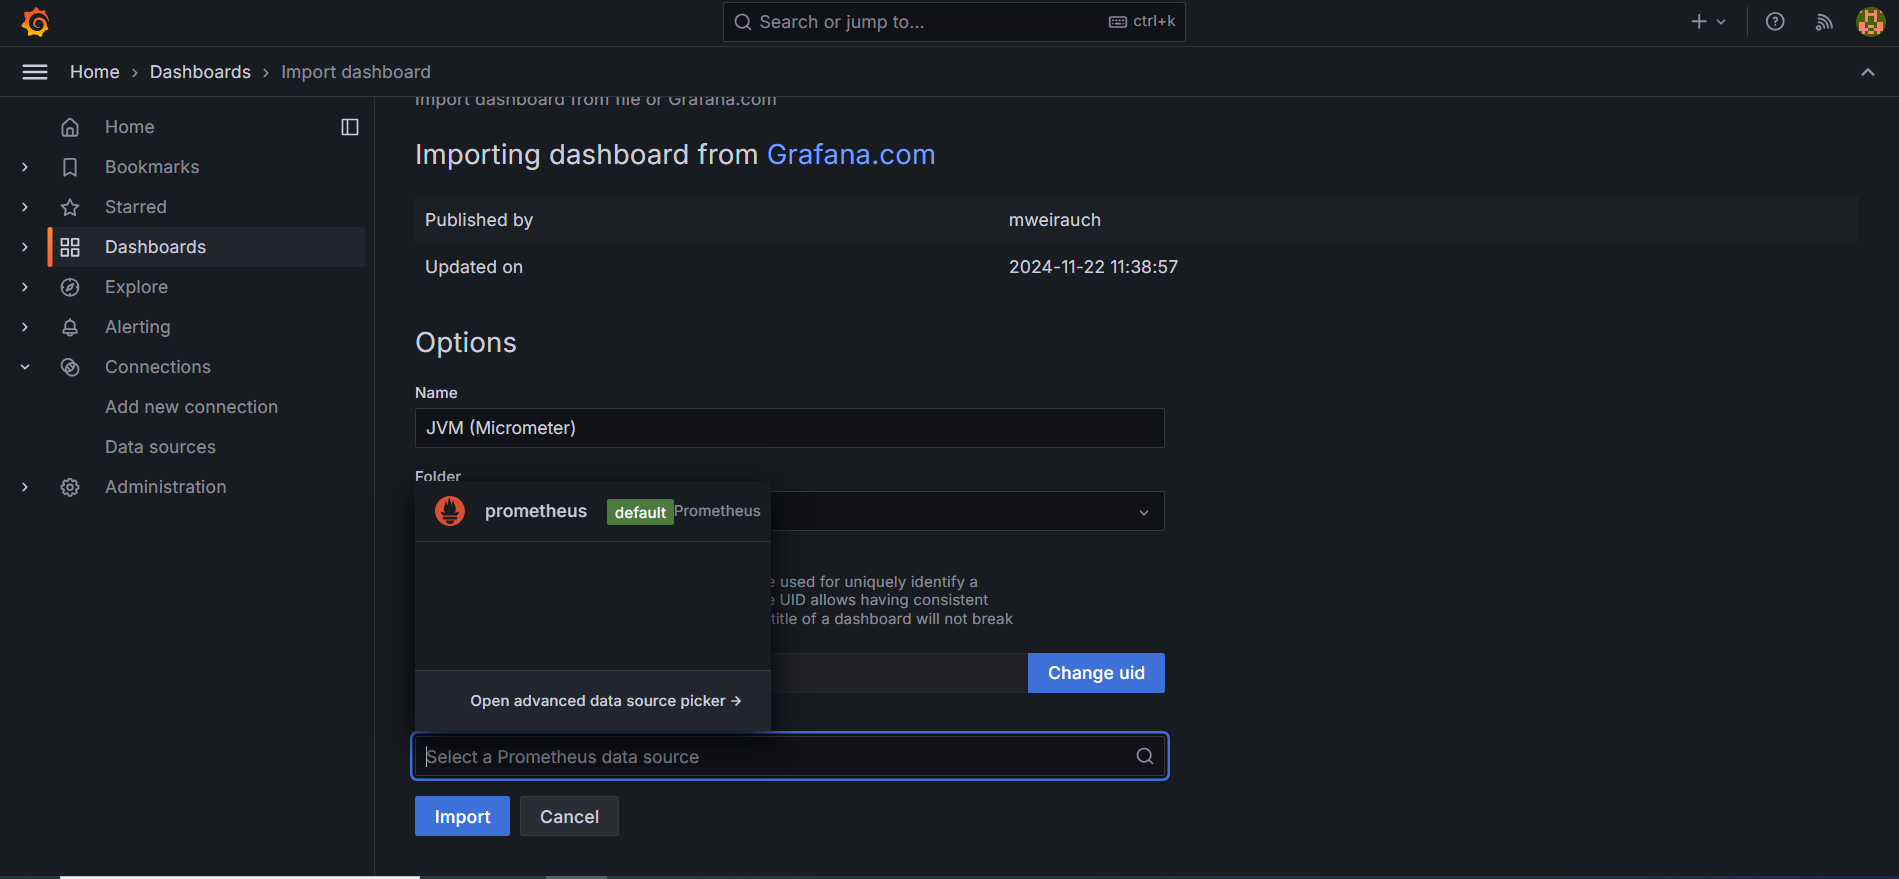Click the Administration gear icon
Viewport: 1899px width, 879px height.
click(70, 487)
